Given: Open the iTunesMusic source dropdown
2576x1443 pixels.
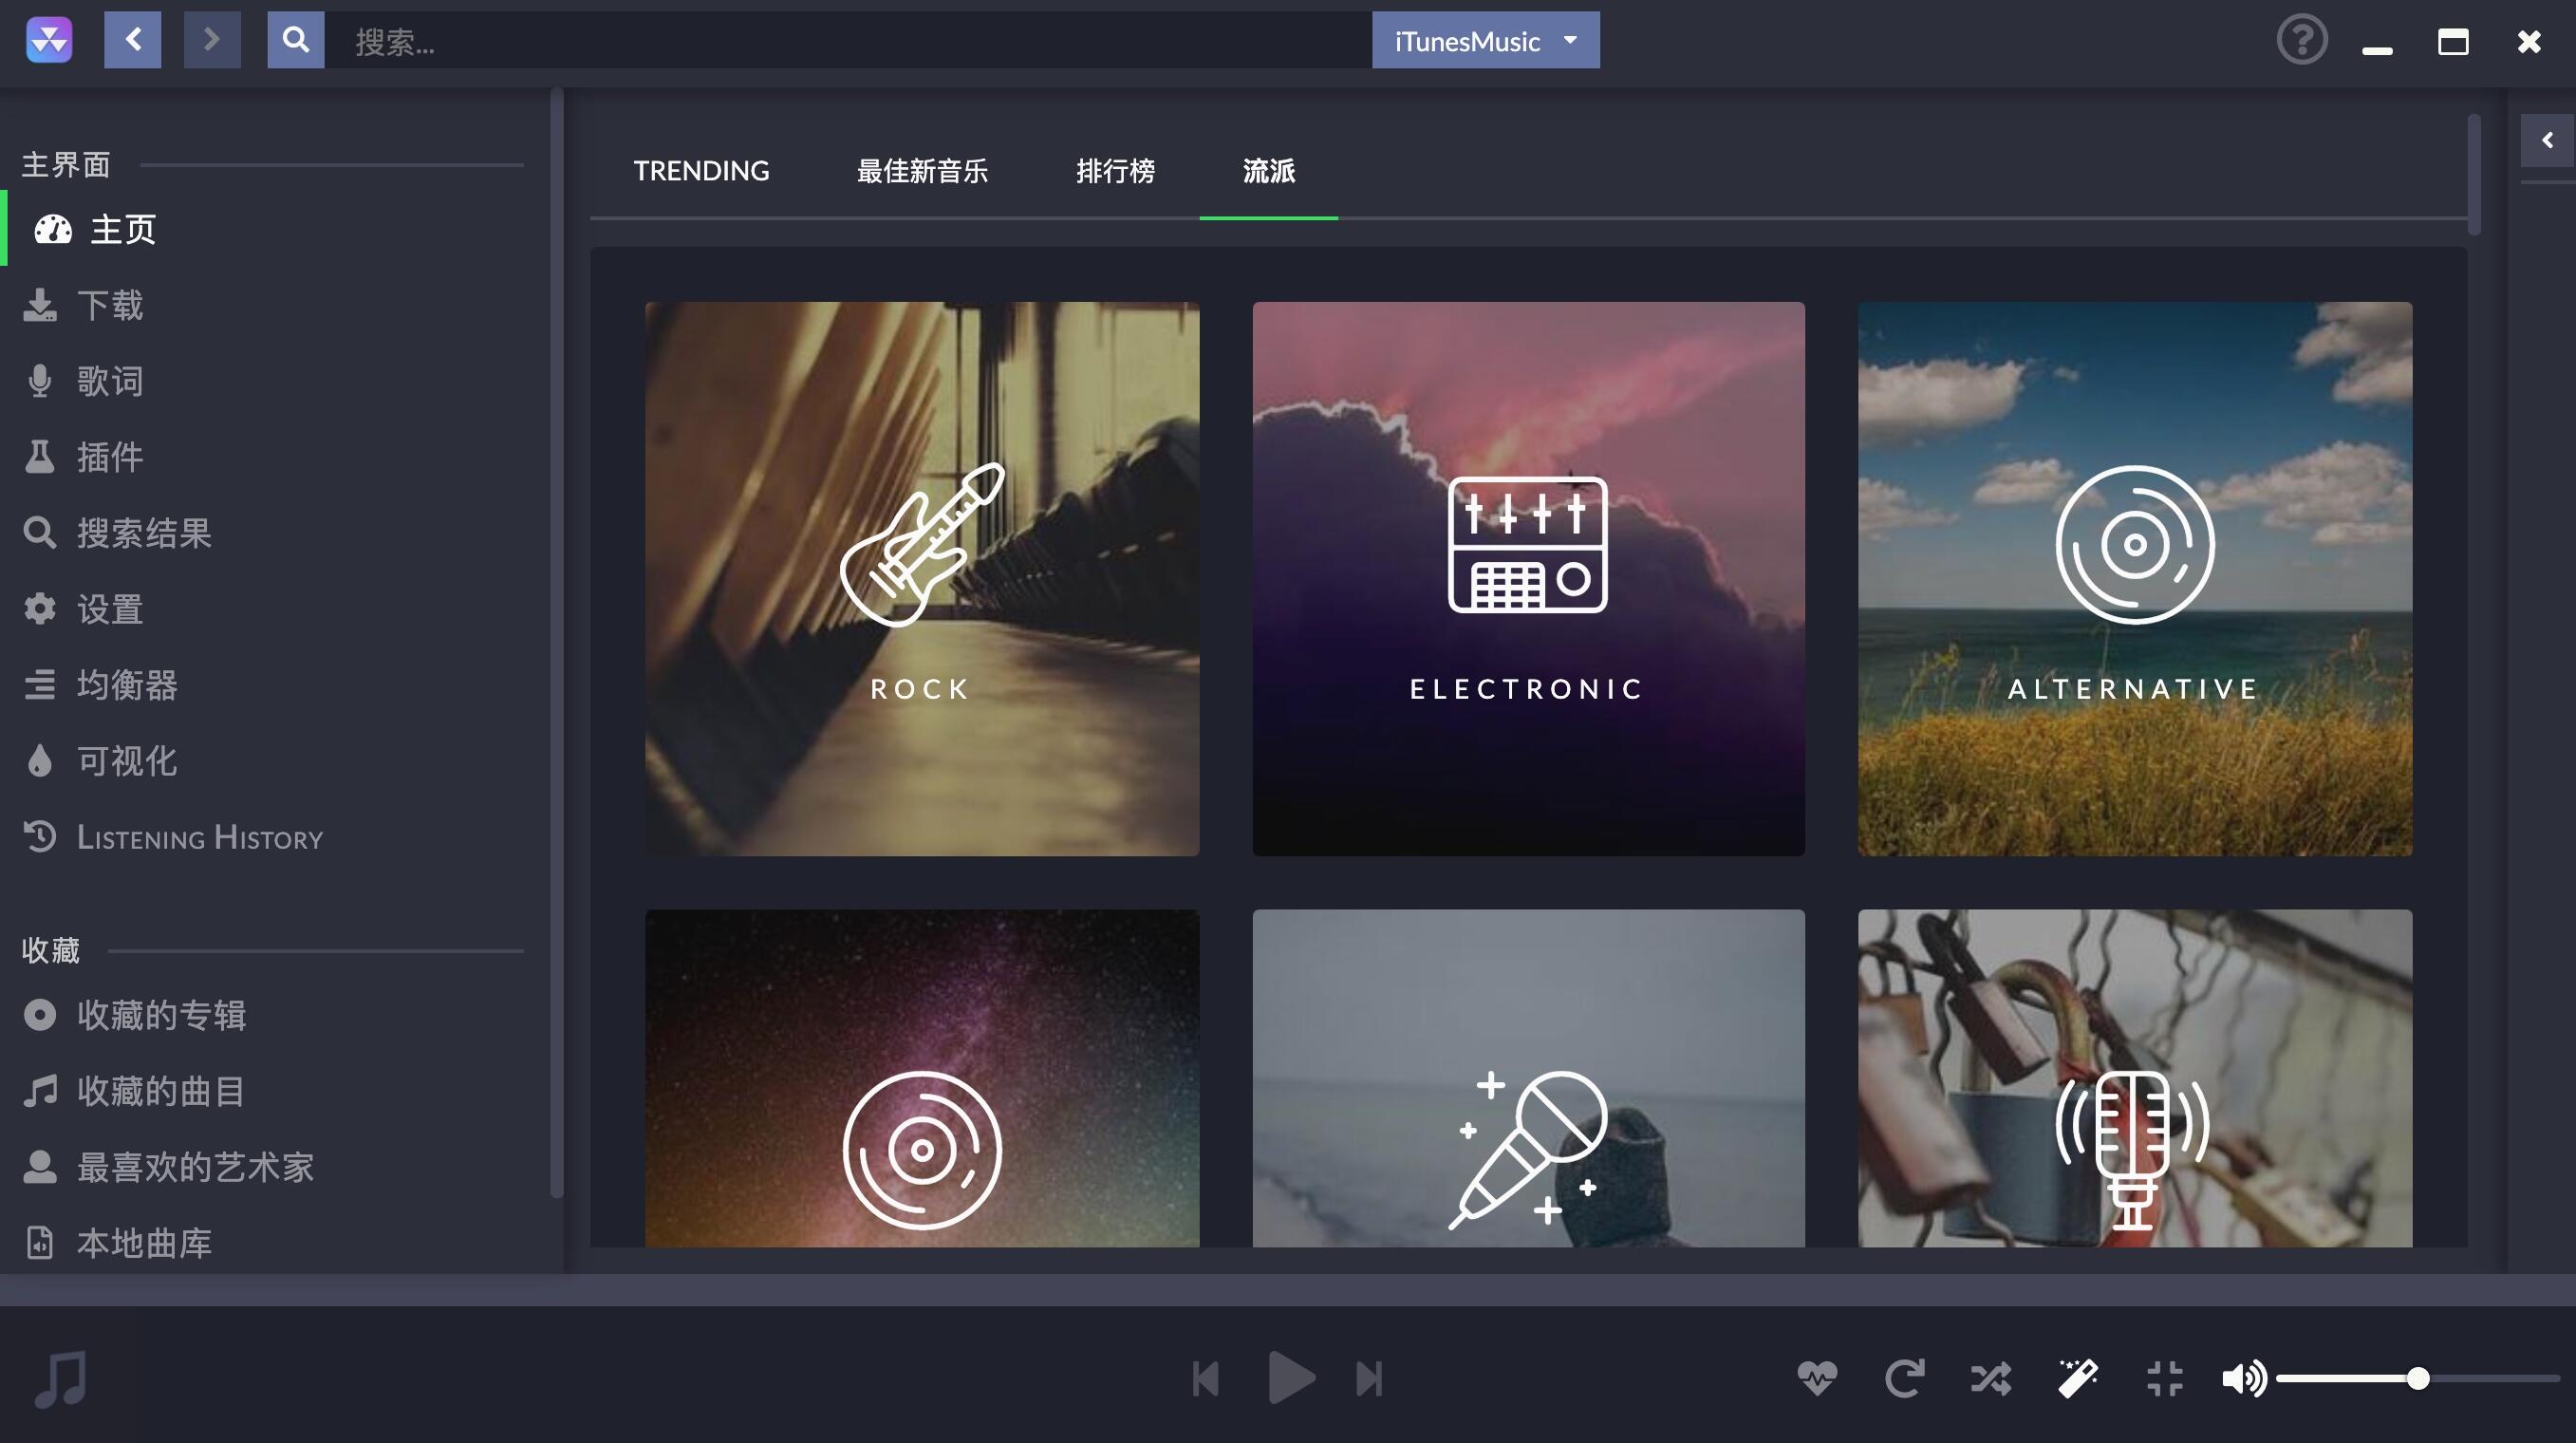Looking at the screenshot, I should click(1485, 40).
